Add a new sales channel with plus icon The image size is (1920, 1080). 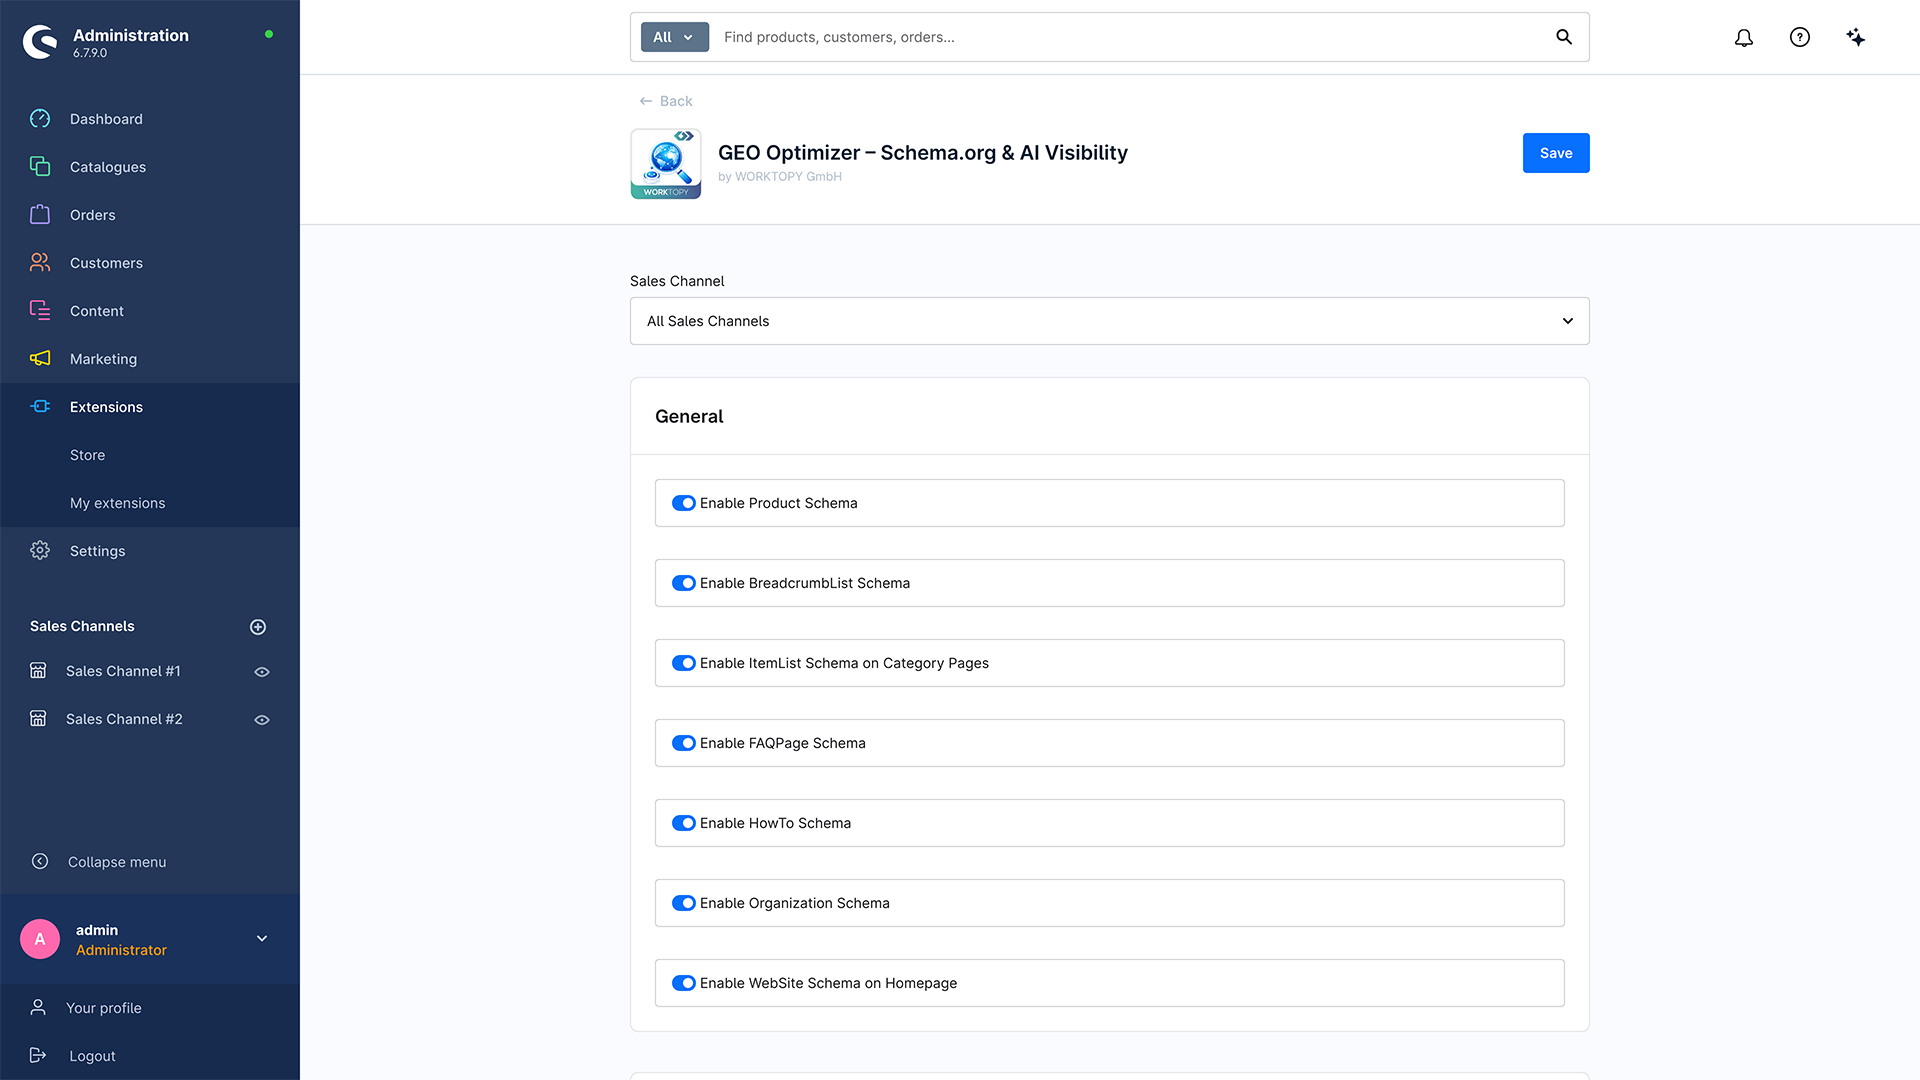(258, 627)
